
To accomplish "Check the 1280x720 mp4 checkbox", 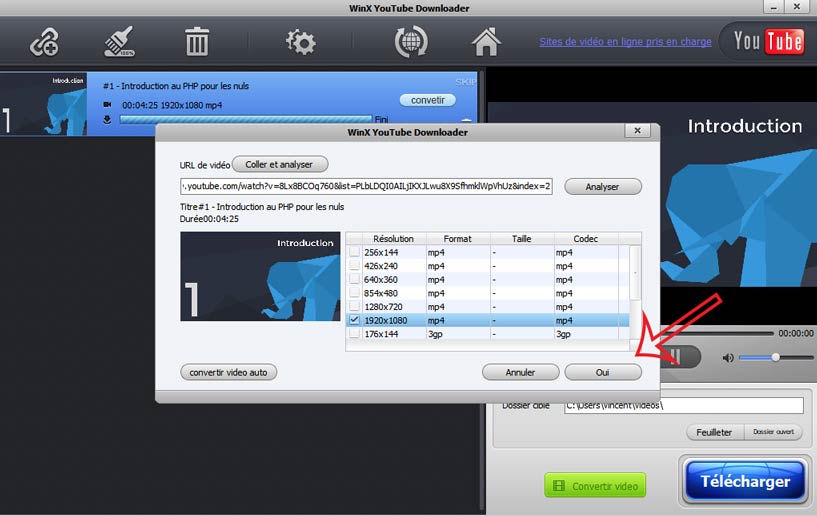I will pyautogui.click(x=354, y=306).
